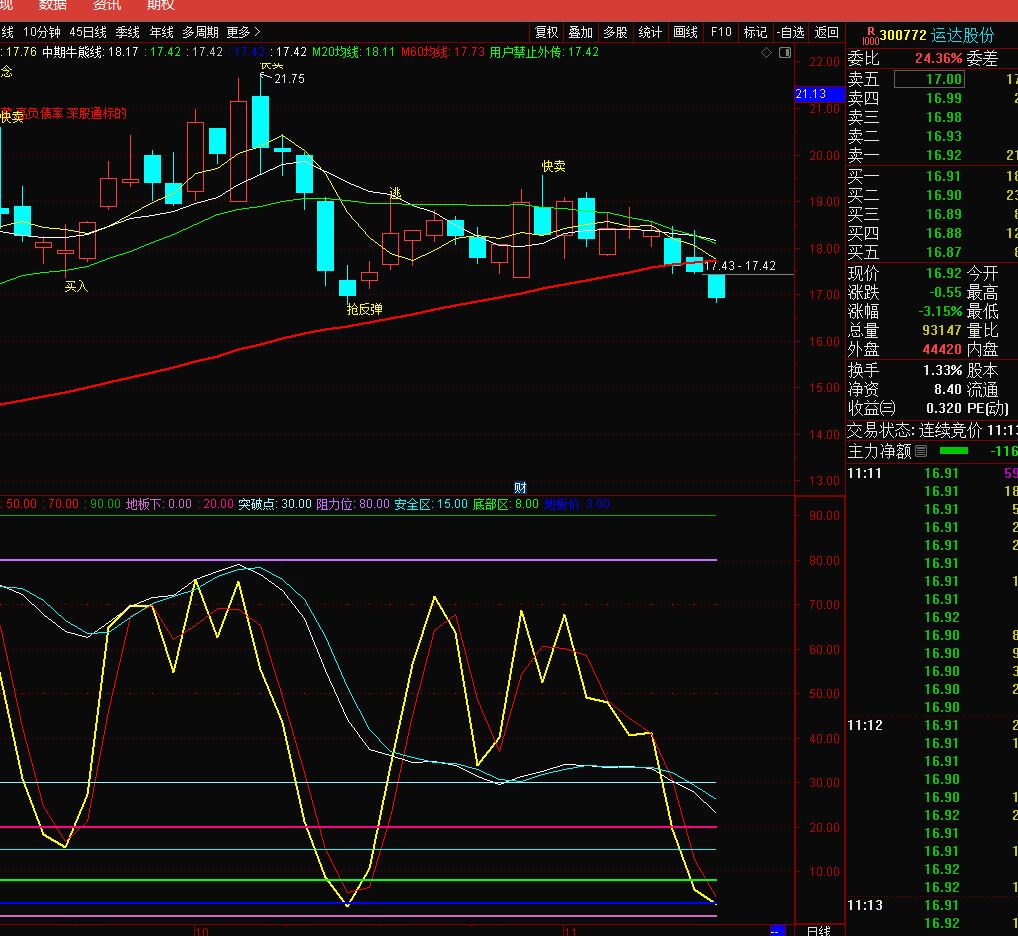Click stock code 300772
The width and height of the screenshot is (1018, 936).
(902, 36)
